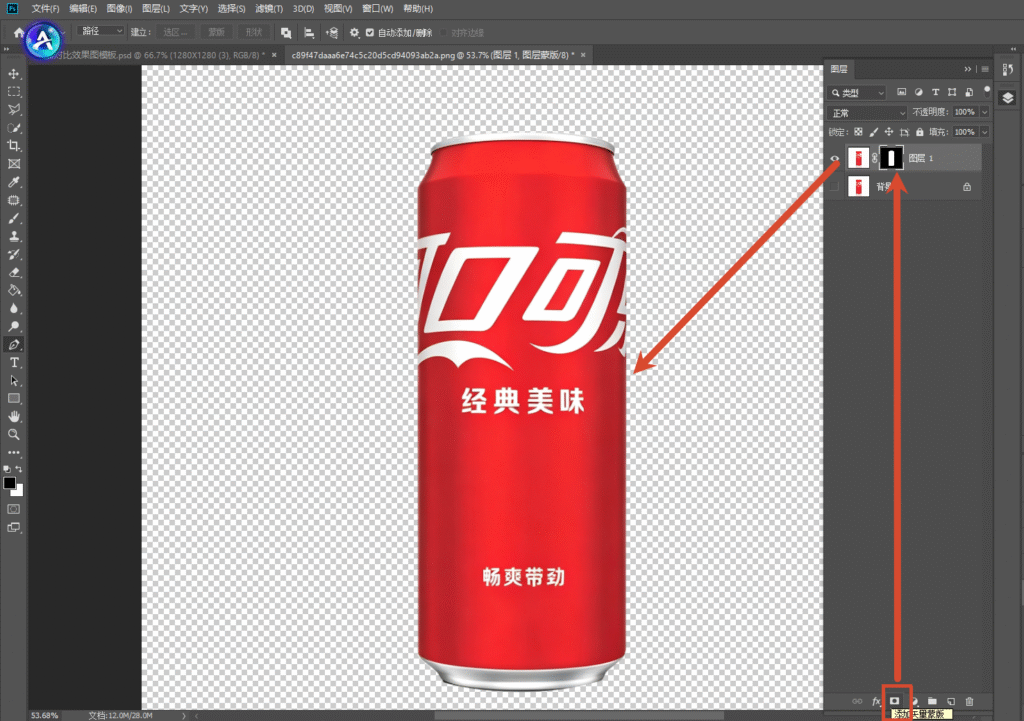The height and width of the screenshot is (721, 1024).
Task: Open the 不透明度 opacity slider arrow
Action: pos(984,112)
